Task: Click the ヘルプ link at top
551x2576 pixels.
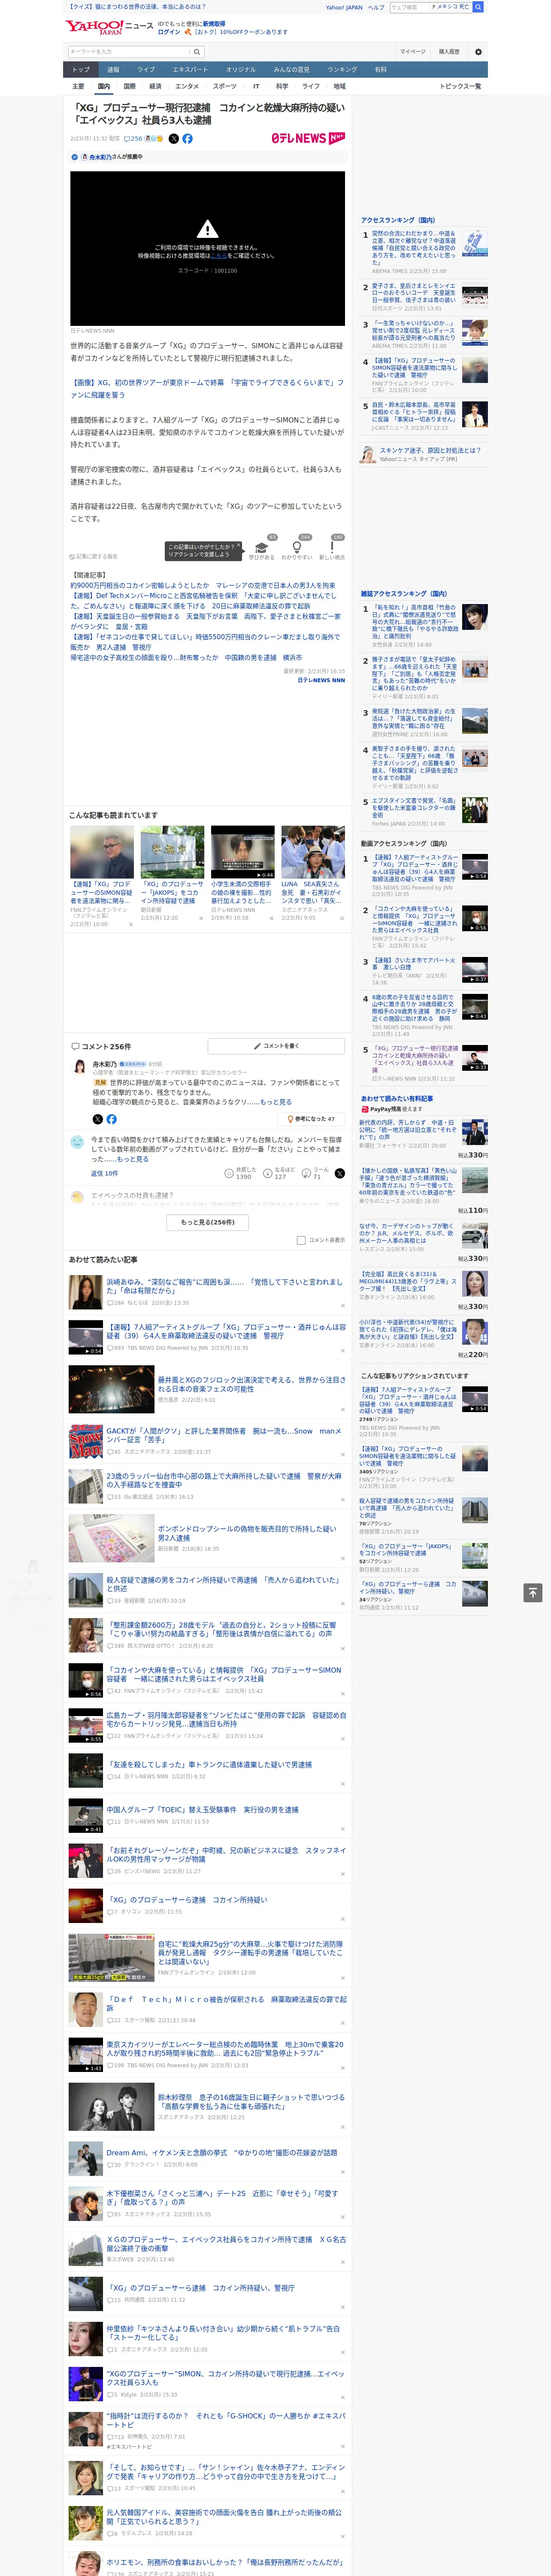Action: click(x=376, y=7)
